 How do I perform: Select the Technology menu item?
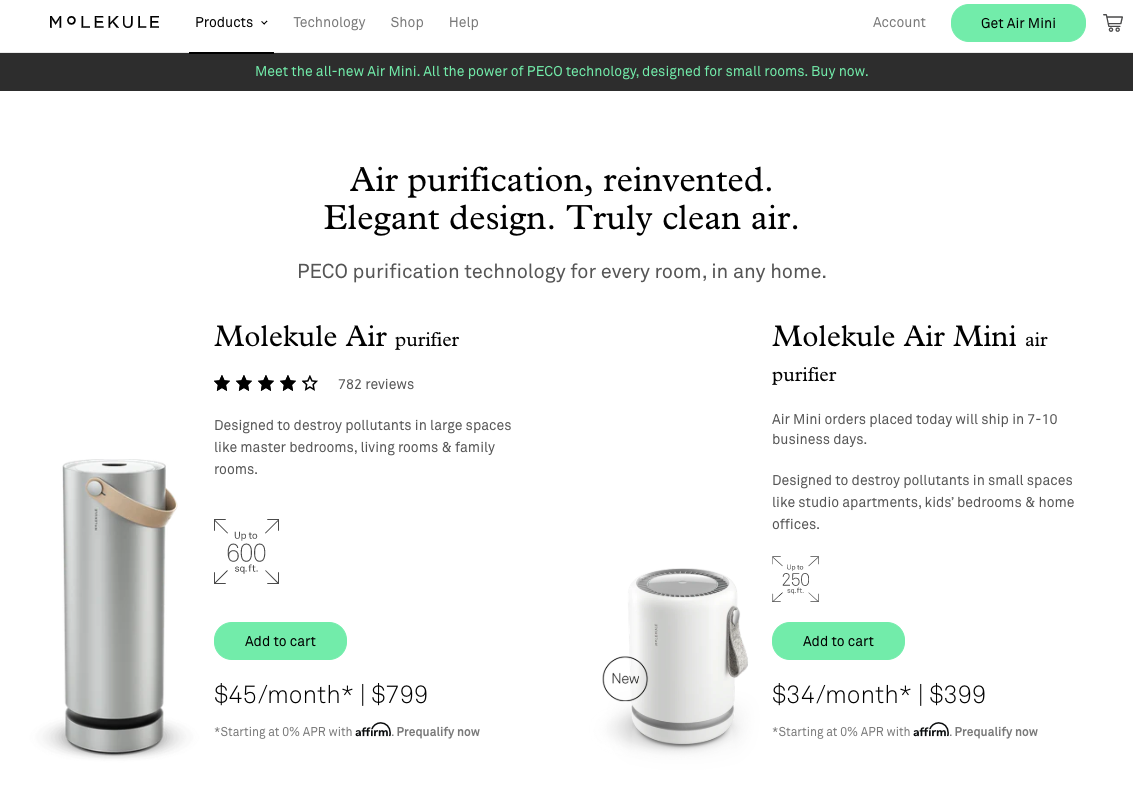[x=329, y=22]
